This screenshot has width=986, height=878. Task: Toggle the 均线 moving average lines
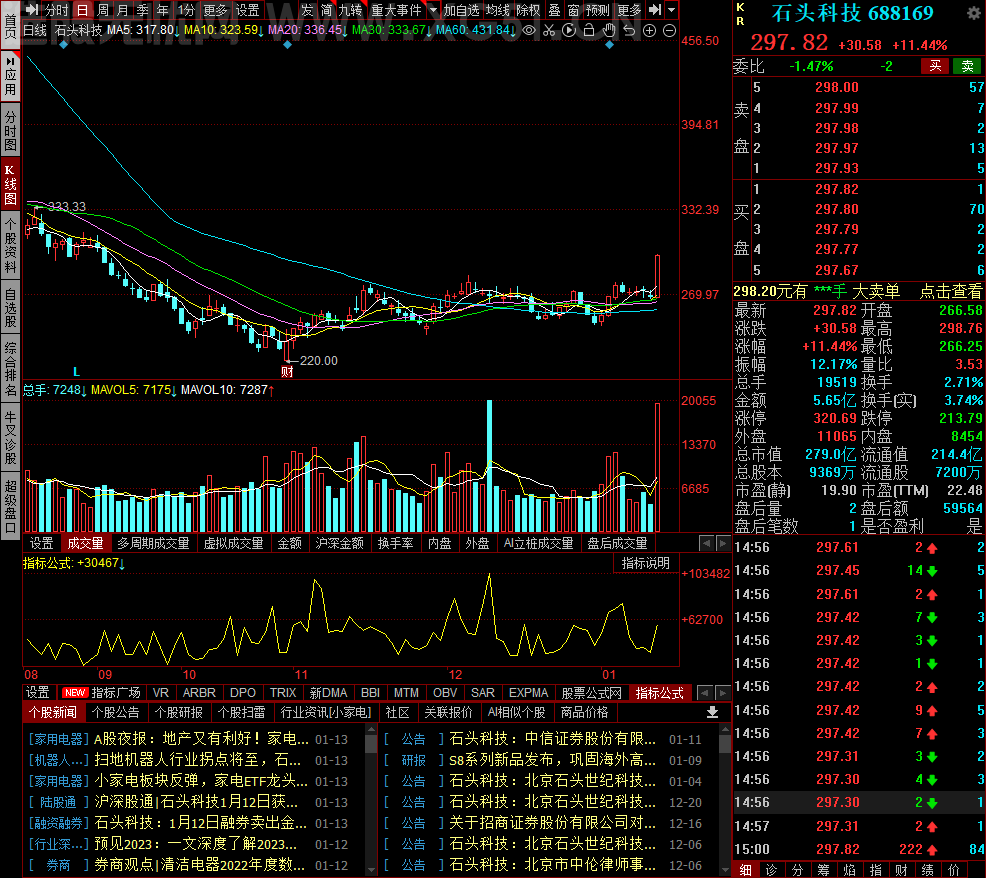pyautogui.click(x=498, y=10)
